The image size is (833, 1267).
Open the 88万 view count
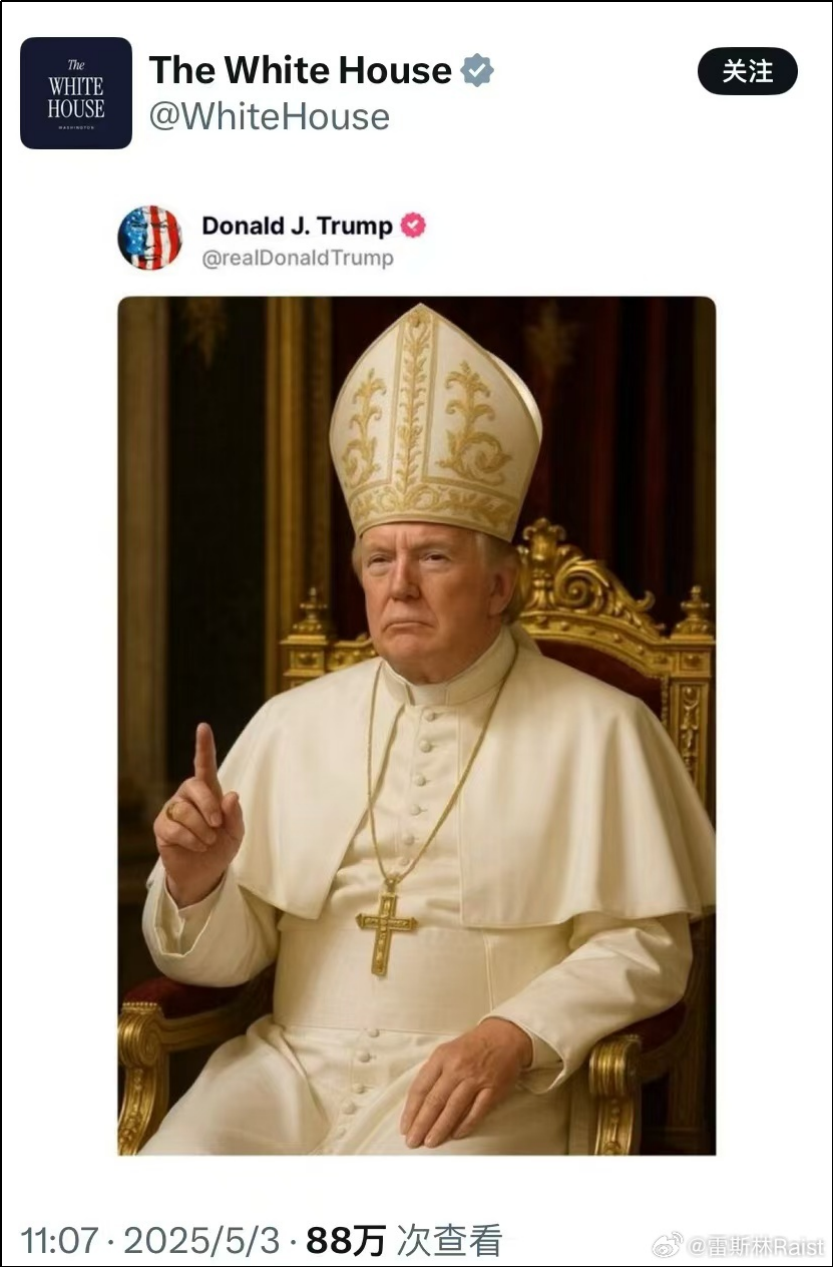345,1241
